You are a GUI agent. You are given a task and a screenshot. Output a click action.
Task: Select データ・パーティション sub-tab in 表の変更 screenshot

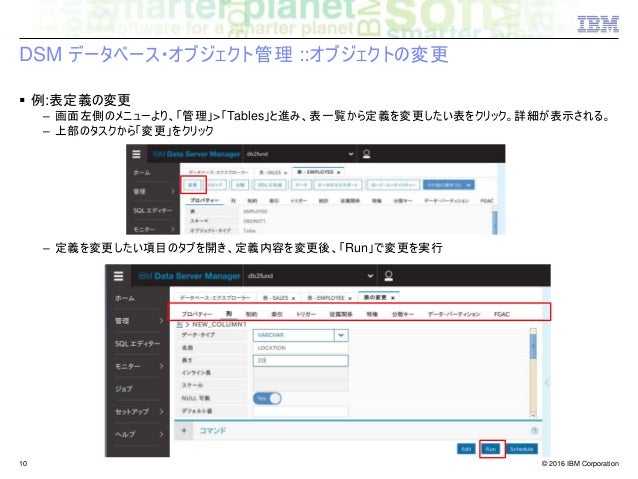(x=454, y=314)
